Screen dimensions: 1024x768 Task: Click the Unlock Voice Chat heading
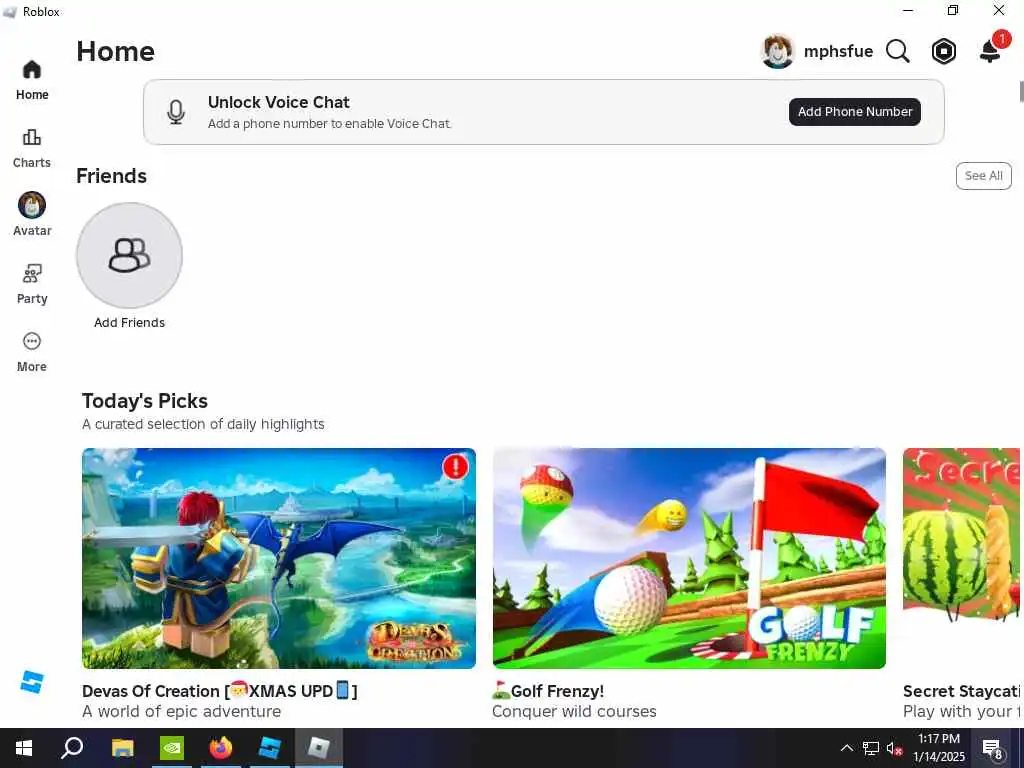pos(279,103)
